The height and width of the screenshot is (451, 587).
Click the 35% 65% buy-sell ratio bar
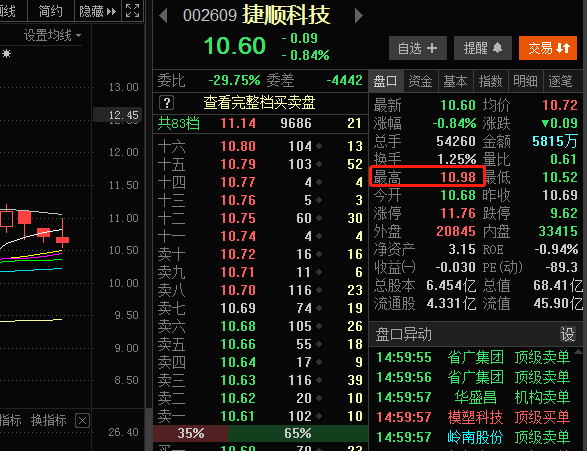point(260,433)
